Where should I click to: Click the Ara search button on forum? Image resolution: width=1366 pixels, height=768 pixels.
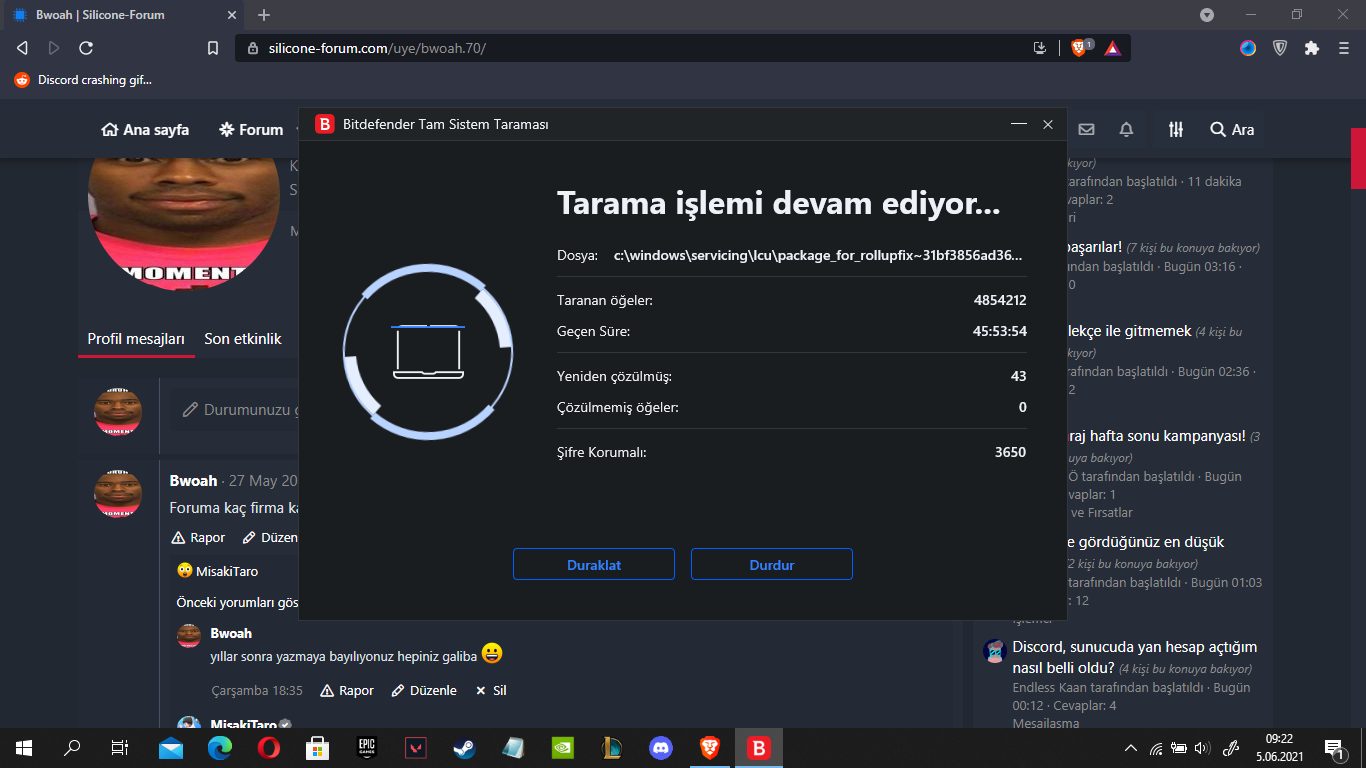[1232, 130]
